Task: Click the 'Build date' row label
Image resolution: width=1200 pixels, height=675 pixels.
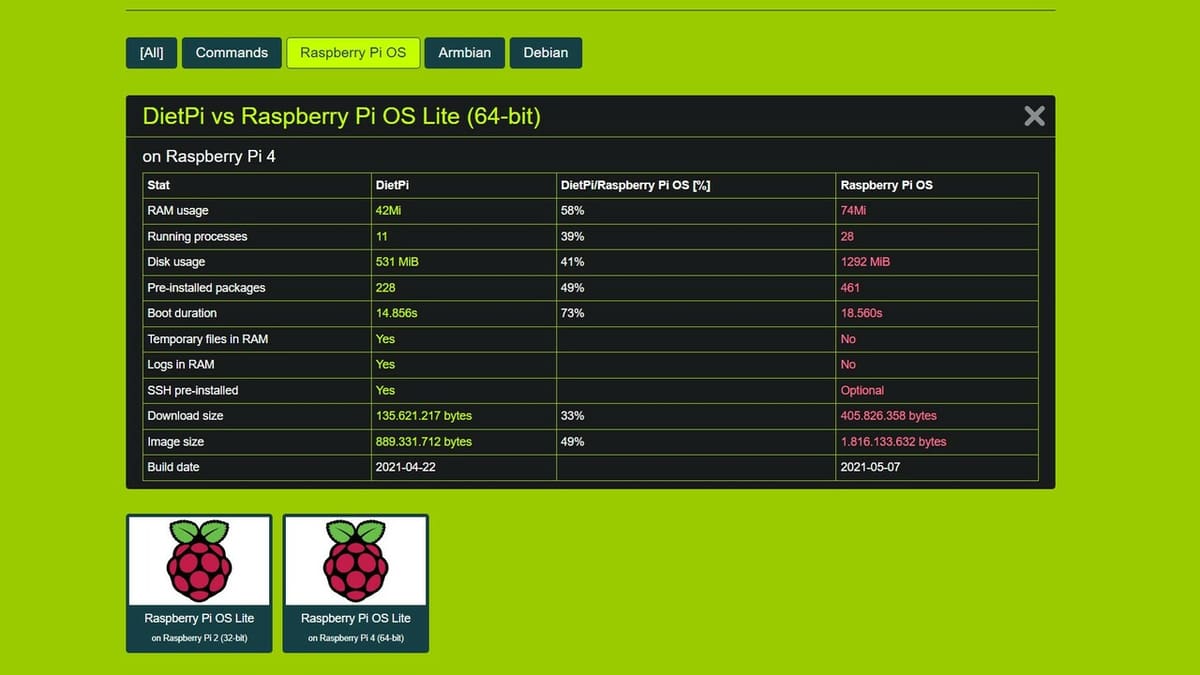Action: click(173, 467)
